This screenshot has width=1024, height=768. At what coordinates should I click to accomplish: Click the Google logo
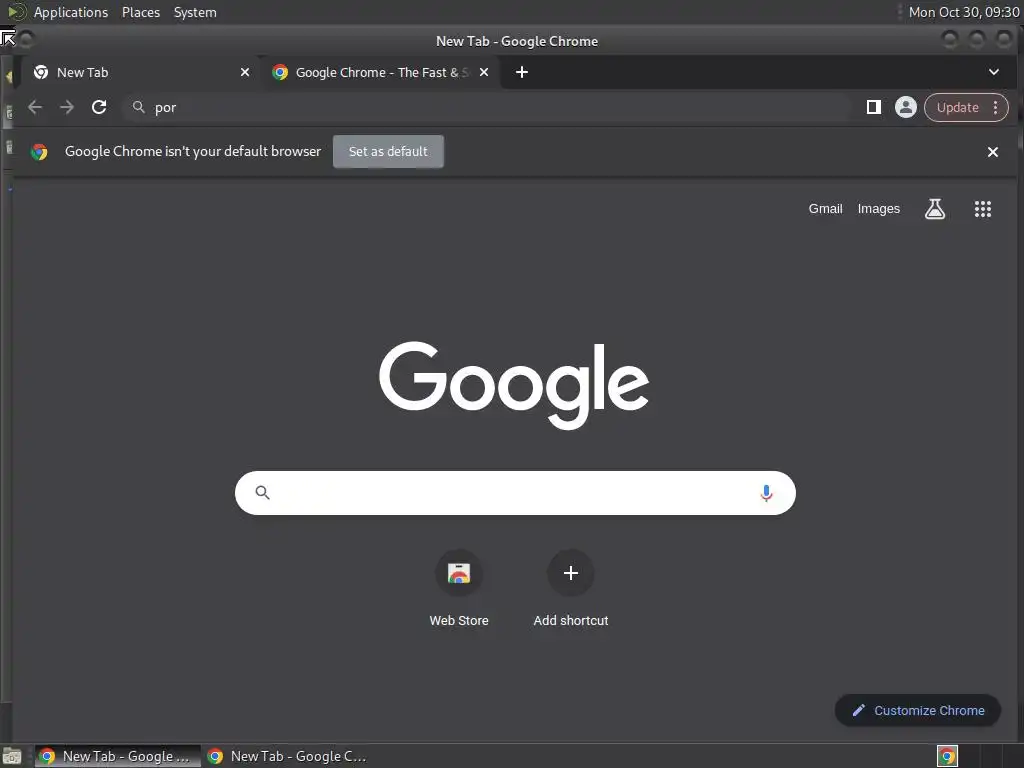(514, 384)
